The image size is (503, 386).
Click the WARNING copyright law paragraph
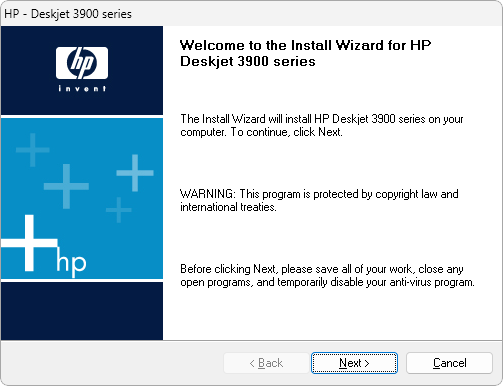(319, 200)
